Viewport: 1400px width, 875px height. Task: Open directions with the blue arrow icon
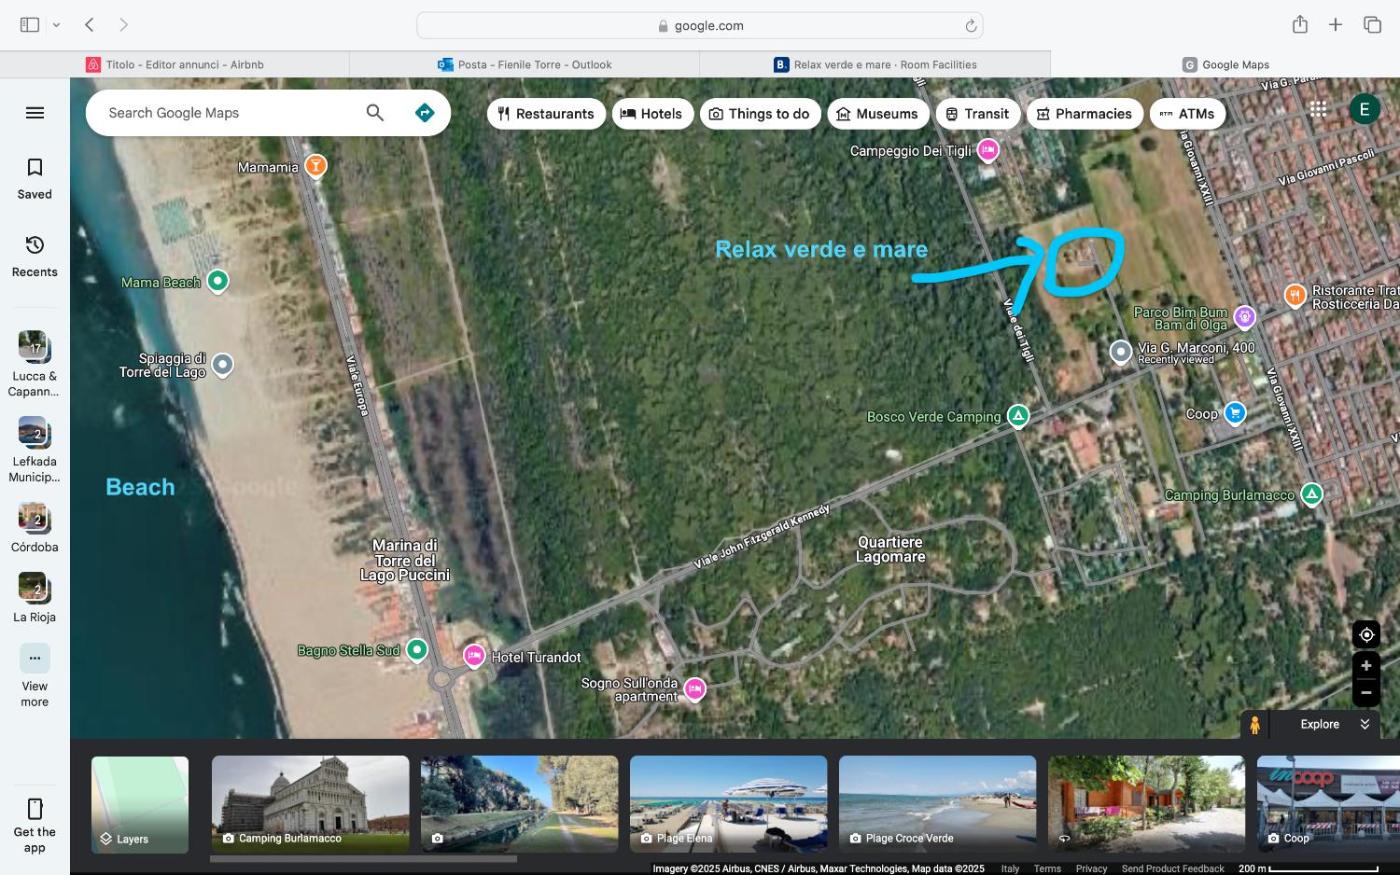click(x=424, y=113)
